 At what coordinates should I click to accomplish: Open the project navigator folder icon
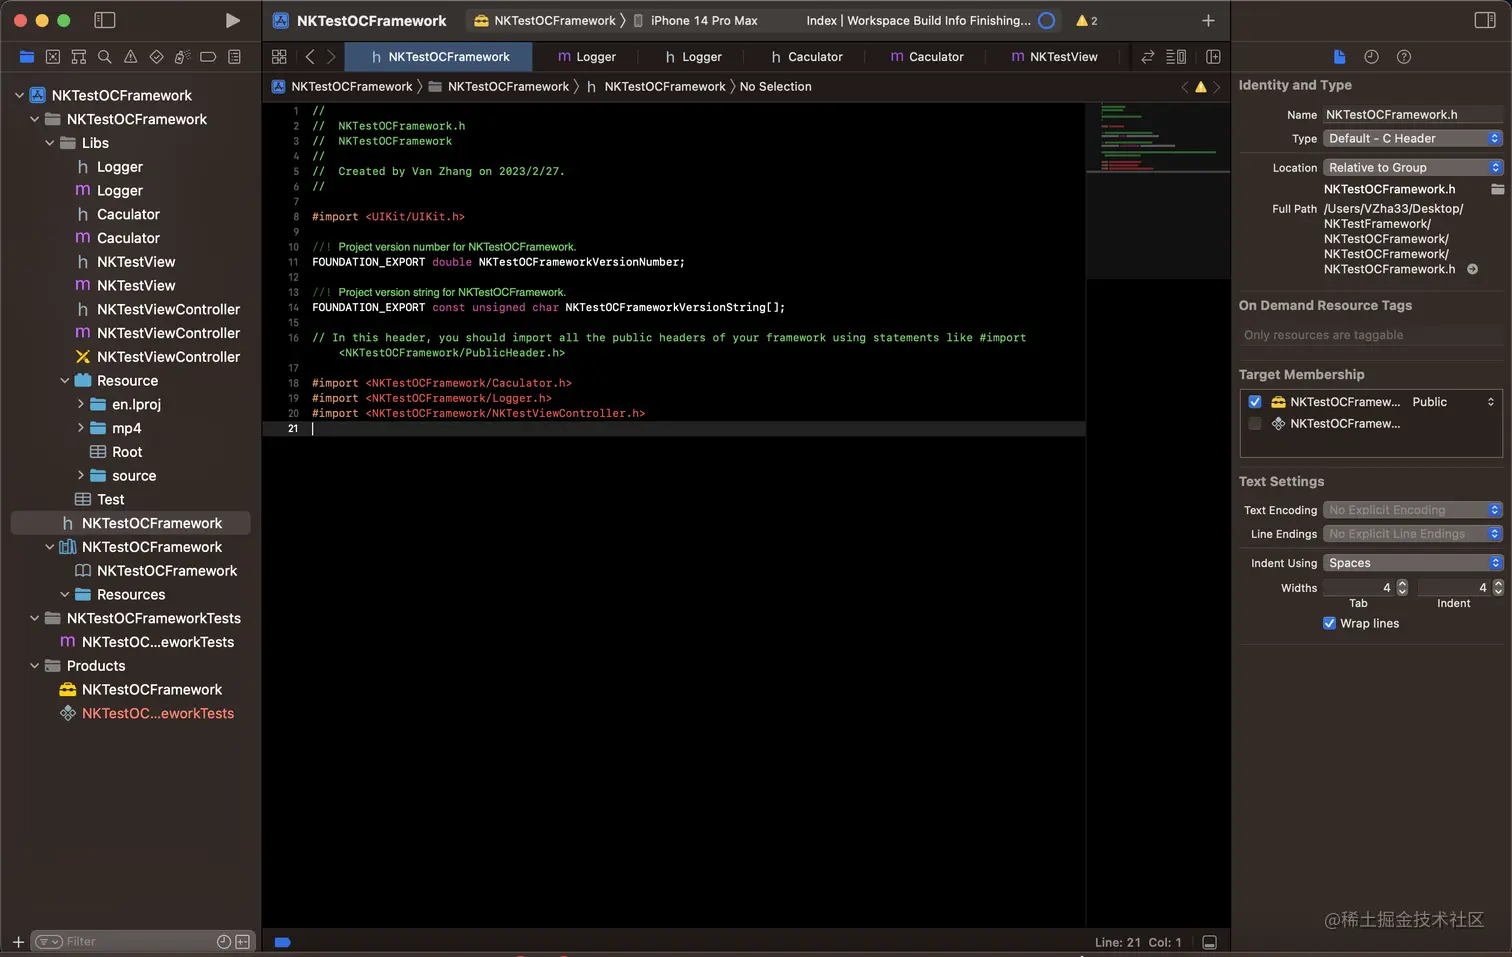27,57
